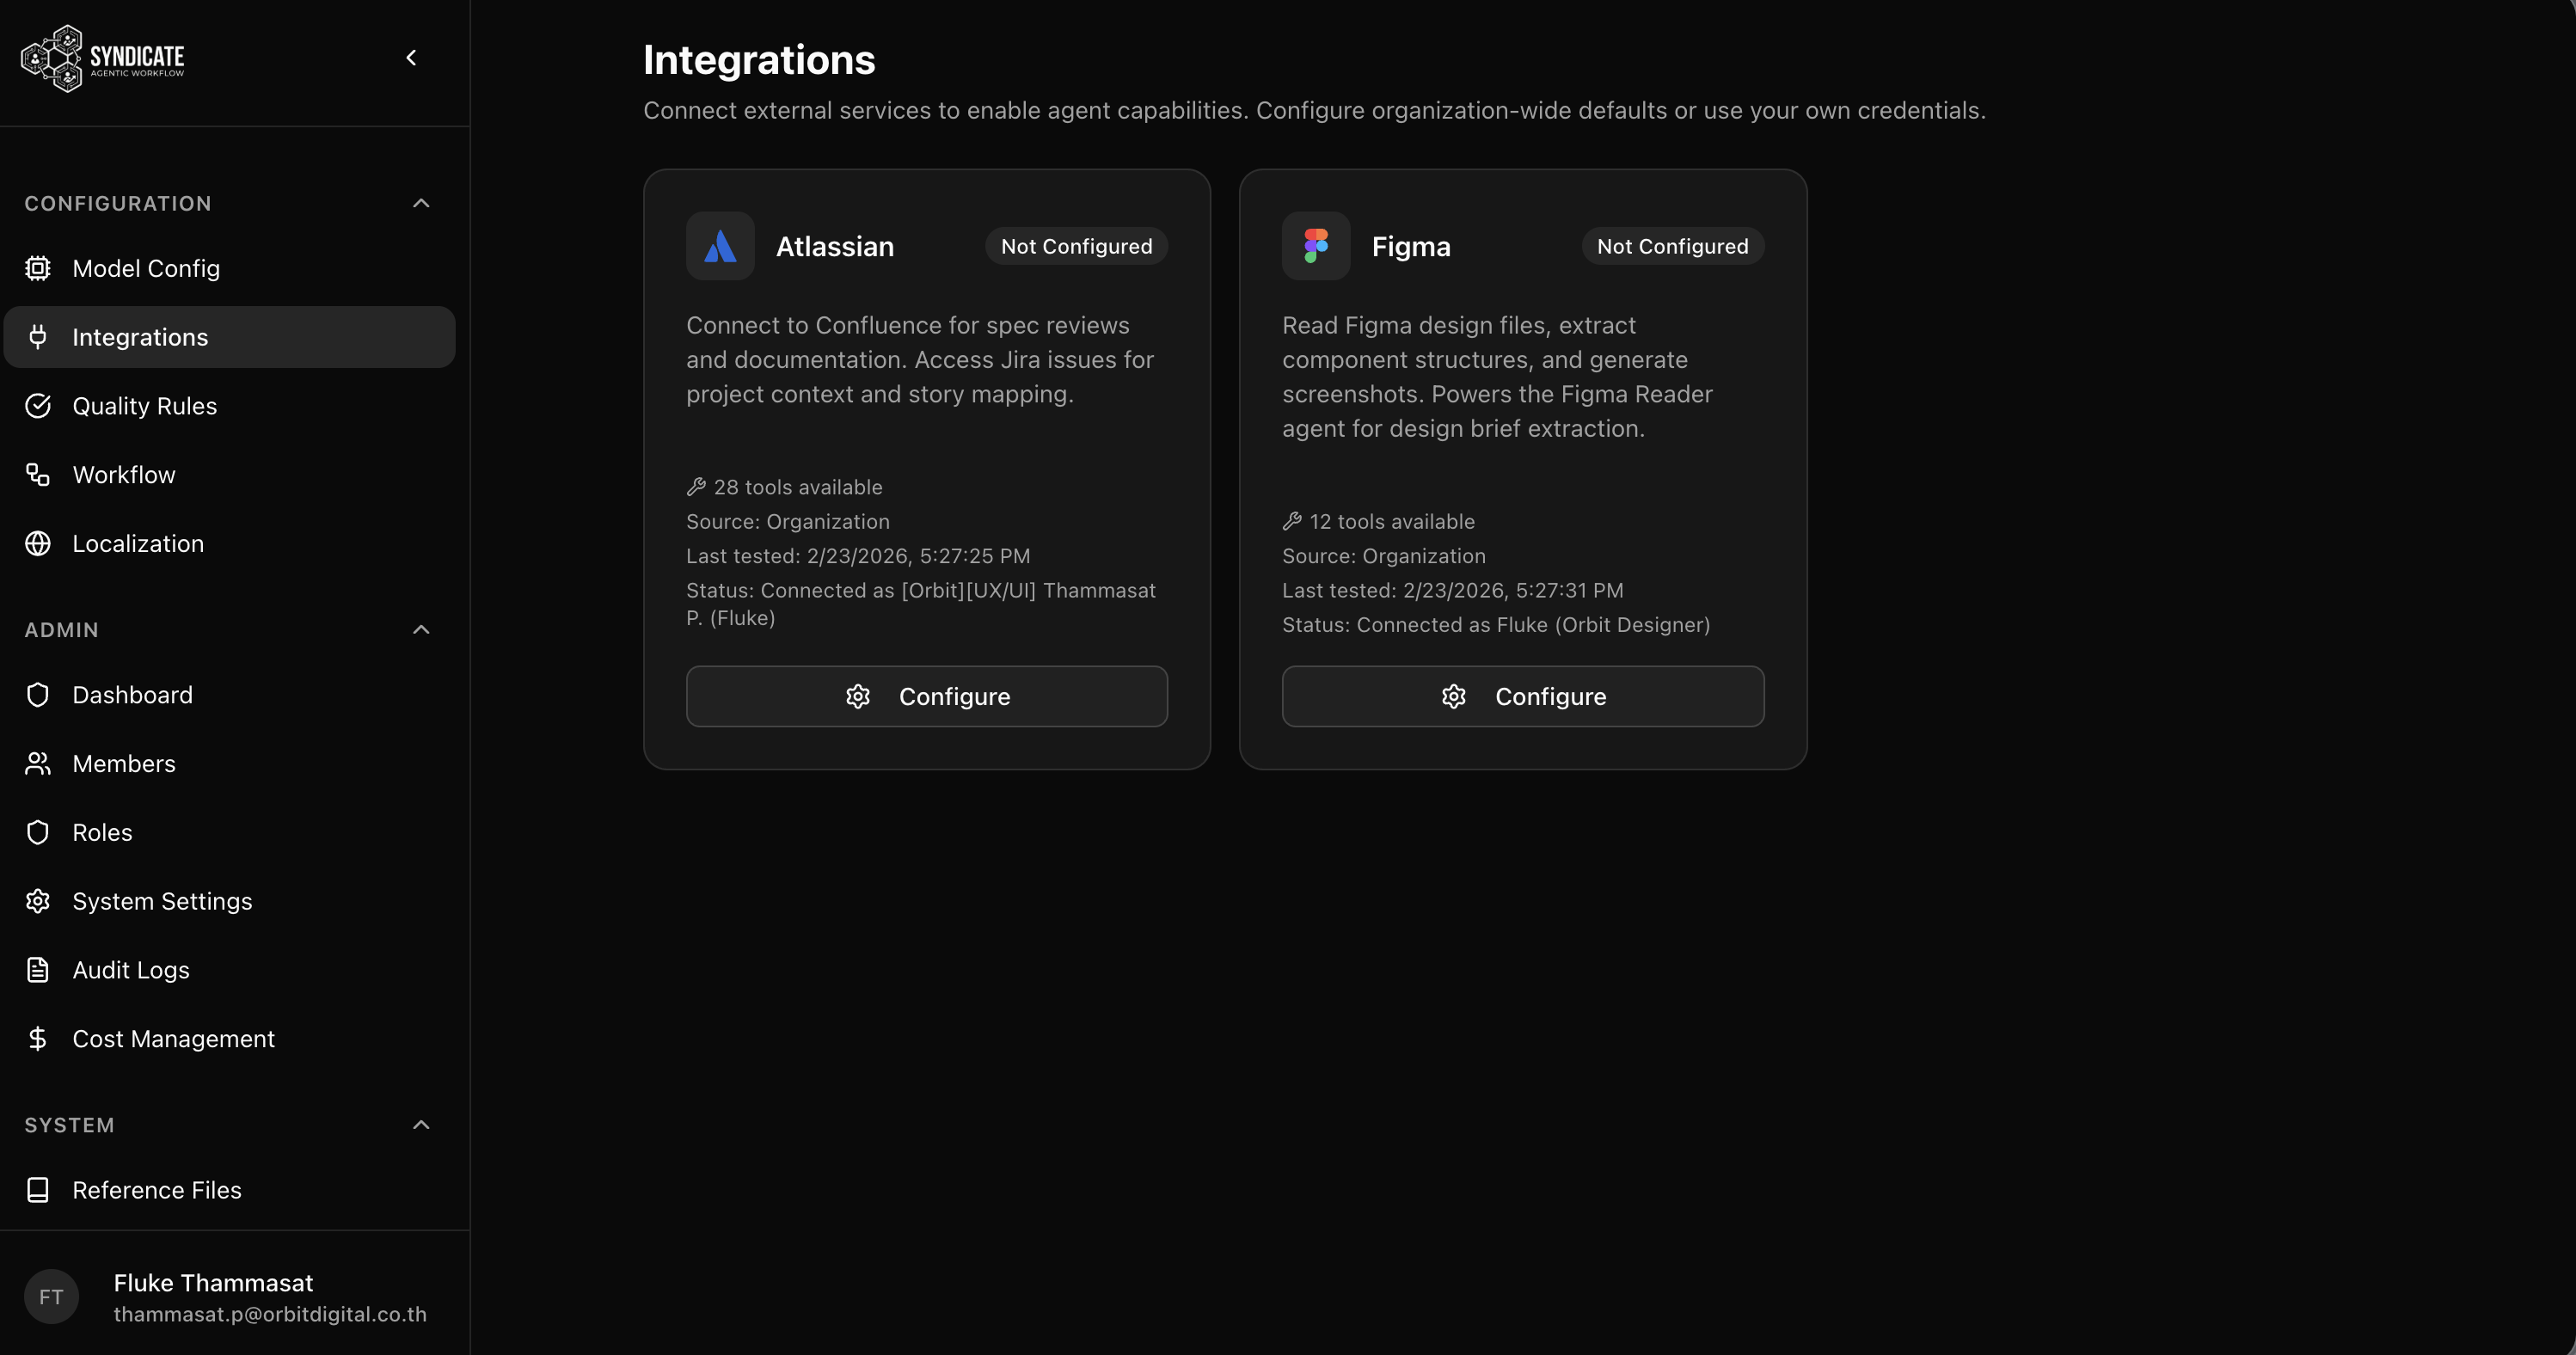Collapse the Configuration section

click(x=421, y=203)
